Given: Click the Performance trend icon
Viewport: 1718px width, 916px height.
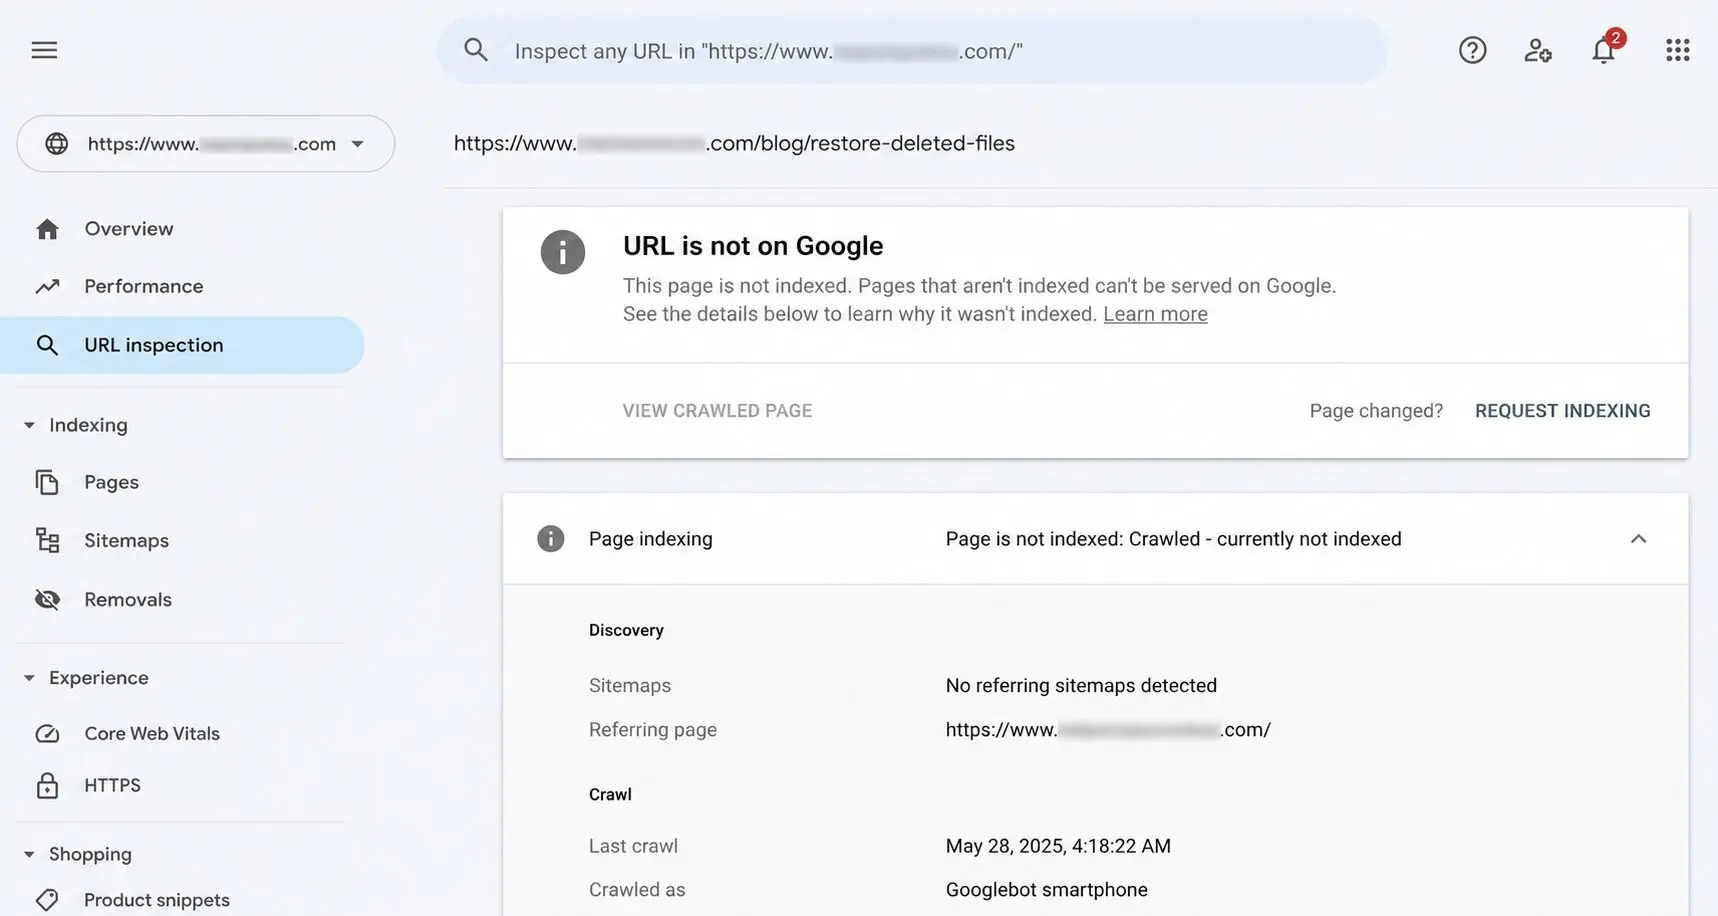Looking at the screenshot, I should [47, 287].
